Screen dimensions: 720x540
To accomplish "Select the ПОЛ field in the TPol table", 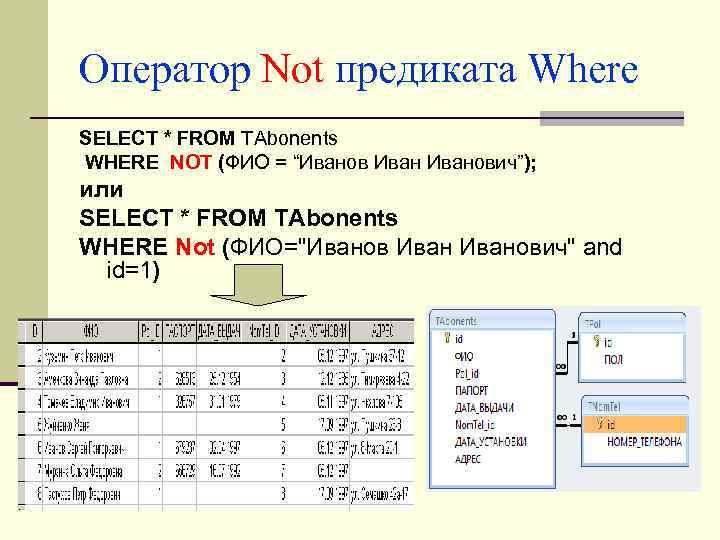I will point(613,359).
